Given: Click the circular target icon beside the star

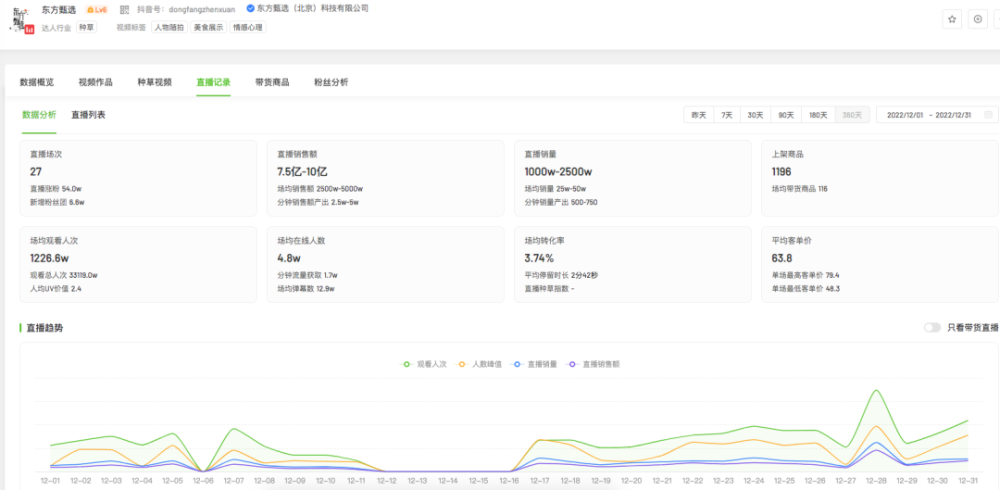Looking at the screenshot, I should click(x=978, y=19).
